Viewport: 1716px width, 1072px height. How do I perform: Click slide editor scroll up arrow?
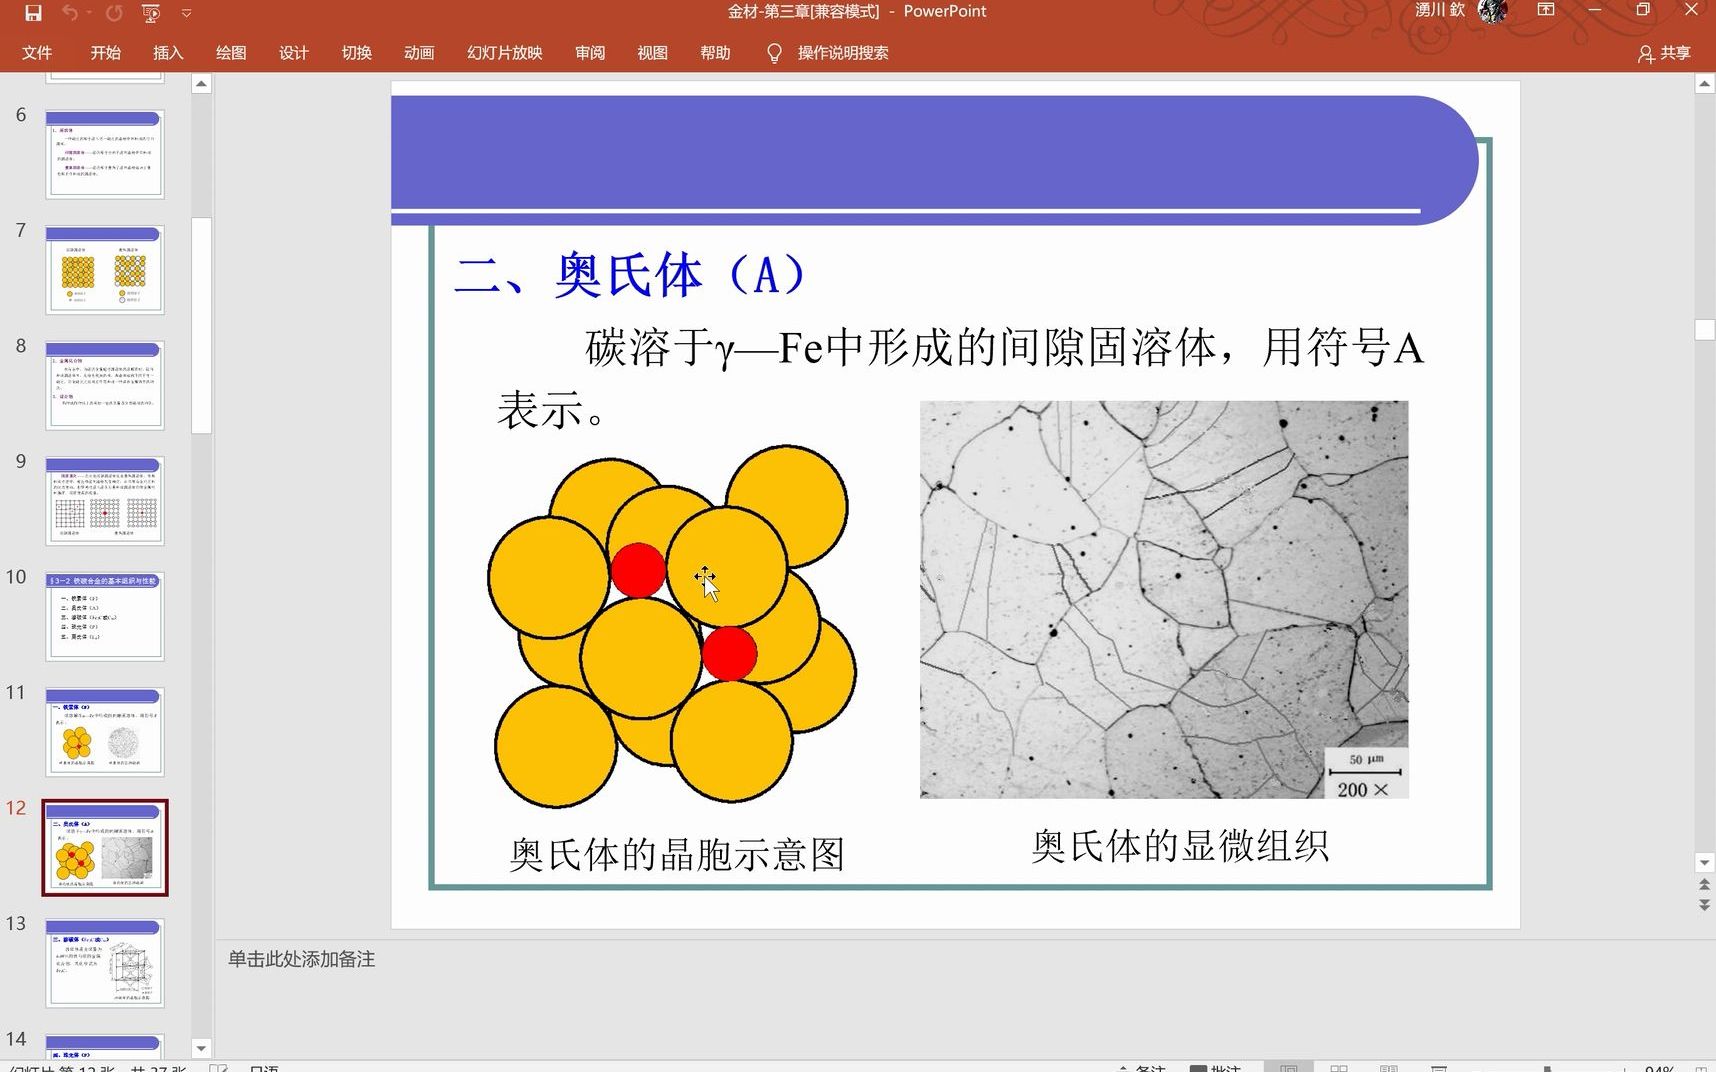(x=1704, y=84)
